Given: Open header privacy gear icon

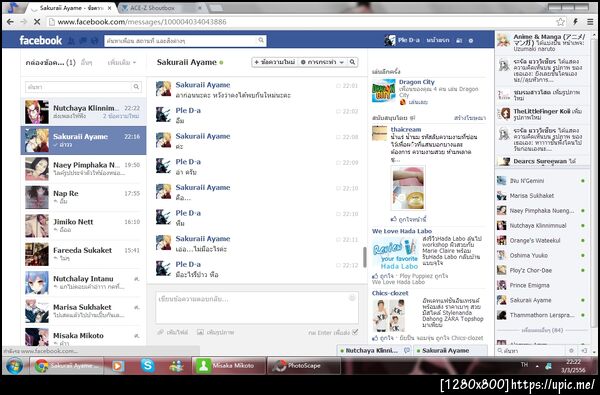Looking at the screenshot, I should 471,40.
